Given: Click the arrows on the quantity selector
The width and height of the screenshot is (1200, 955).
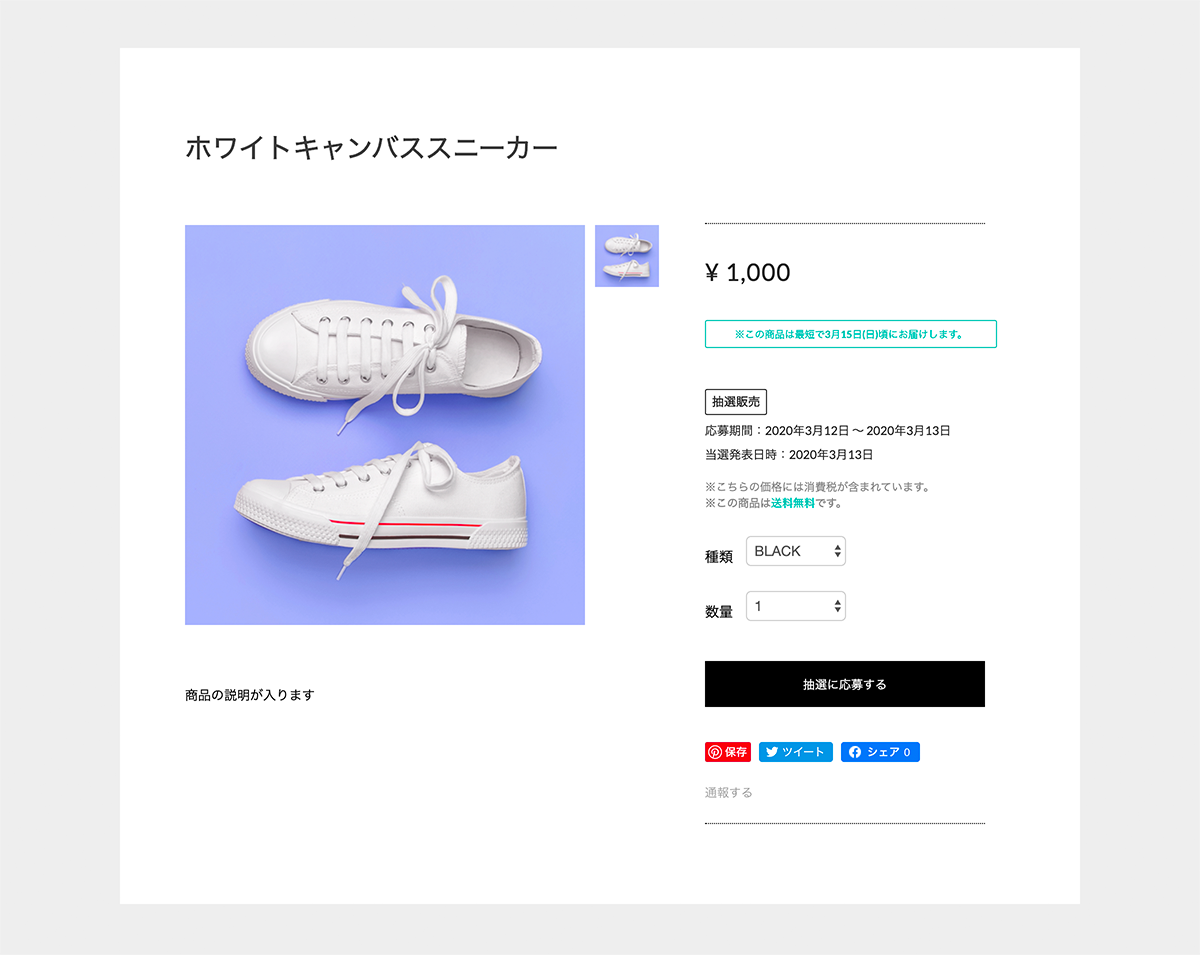Looking at the screenshot, I should 838,606.
